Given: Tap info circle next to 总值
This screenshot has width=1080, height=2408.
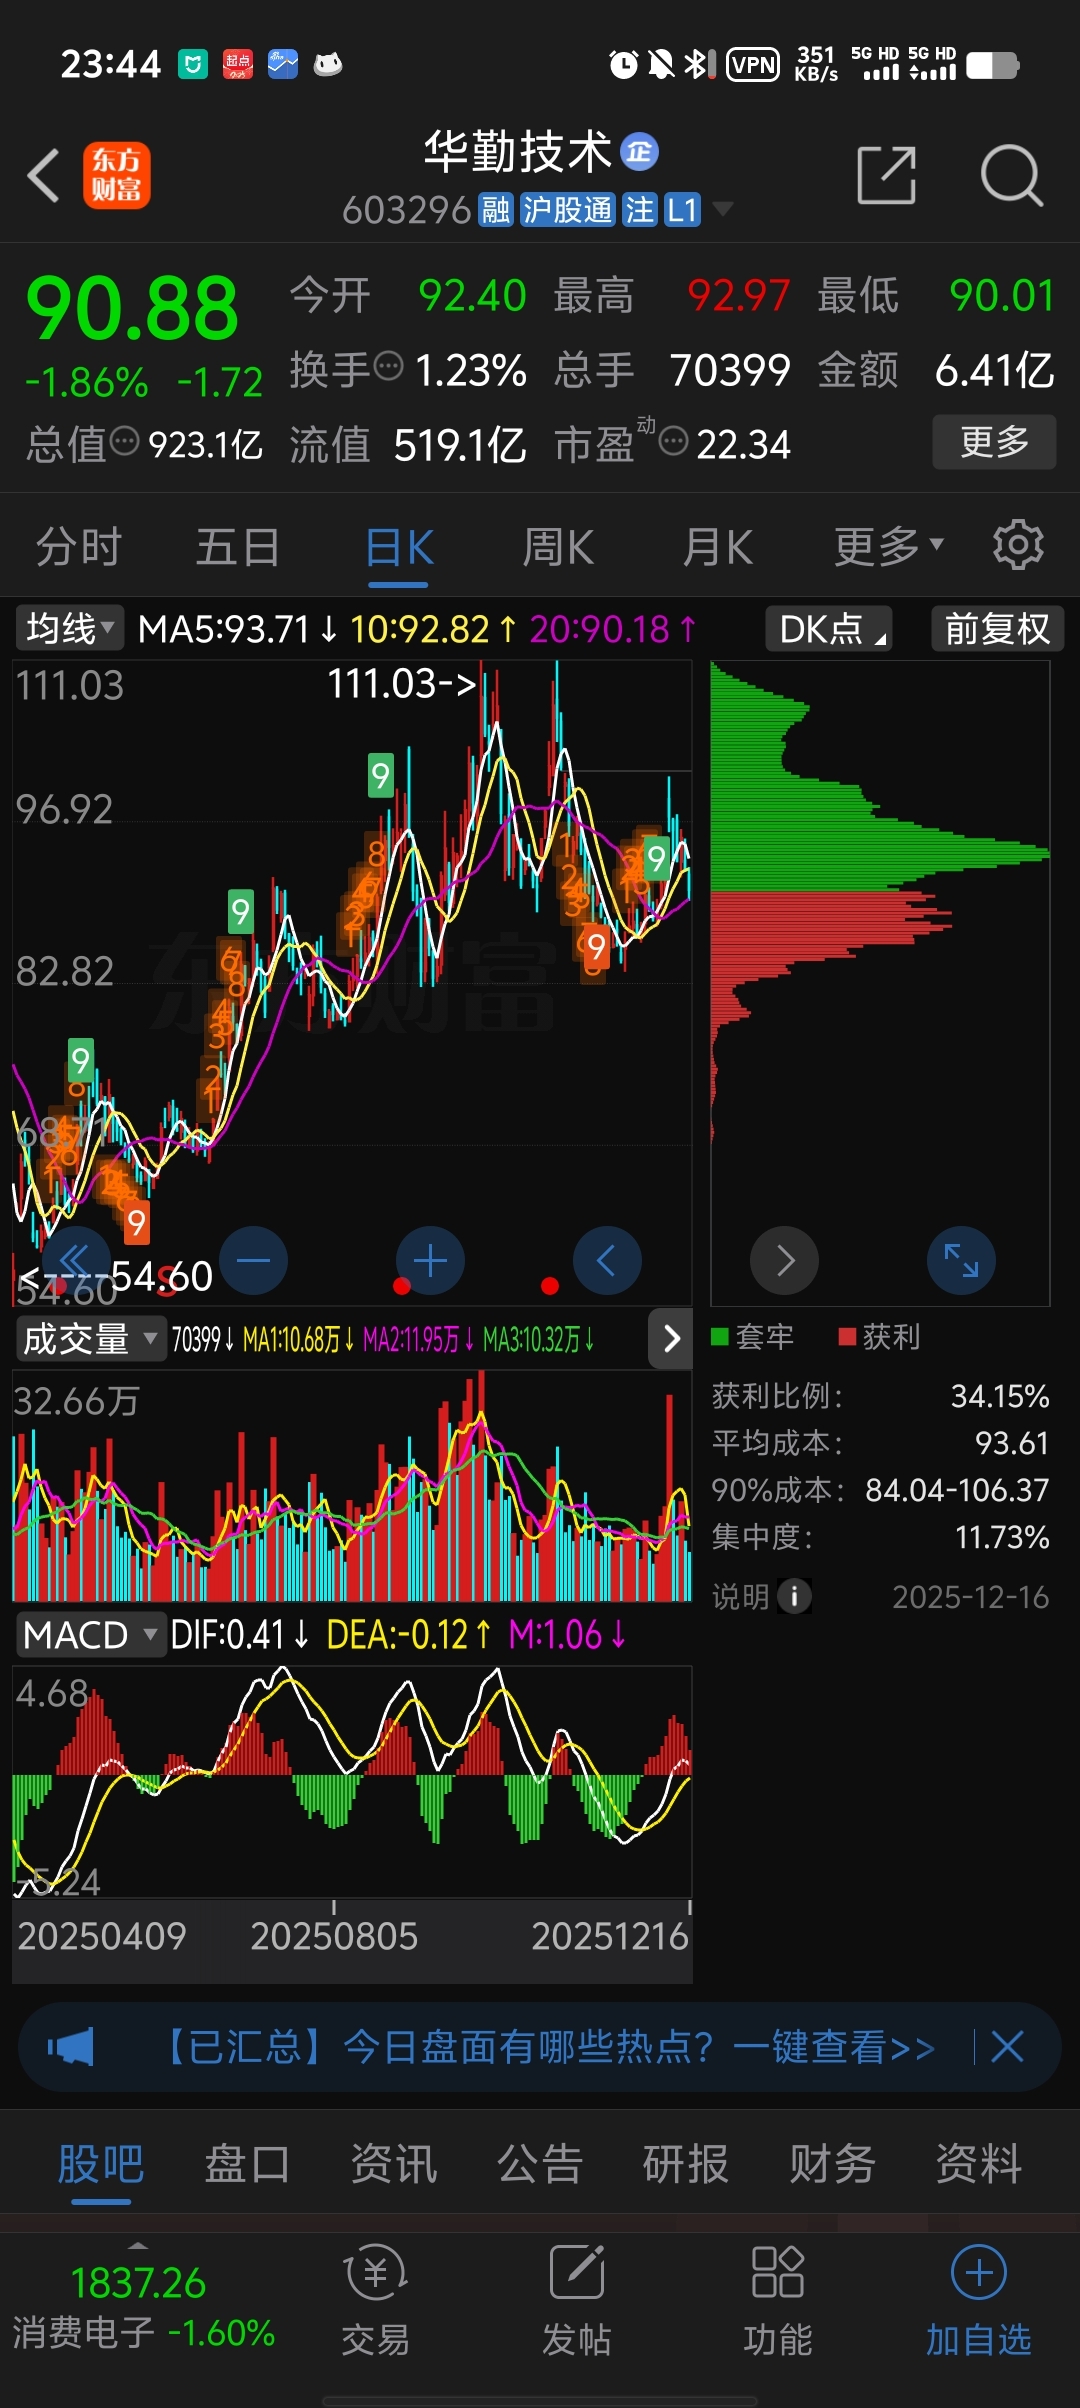Looking at the screenshot, I should tap(124, 440).
